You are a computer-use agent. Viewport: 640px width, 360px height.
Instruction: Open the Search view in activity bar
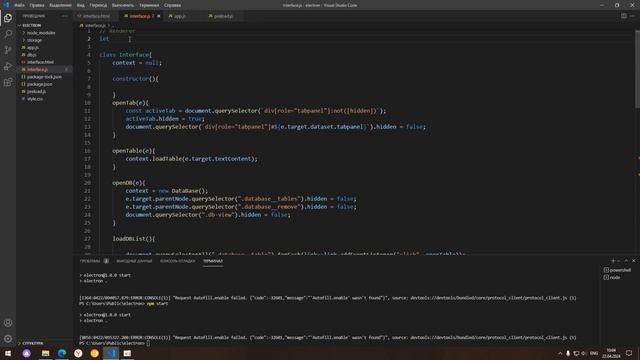pos(8,34)
